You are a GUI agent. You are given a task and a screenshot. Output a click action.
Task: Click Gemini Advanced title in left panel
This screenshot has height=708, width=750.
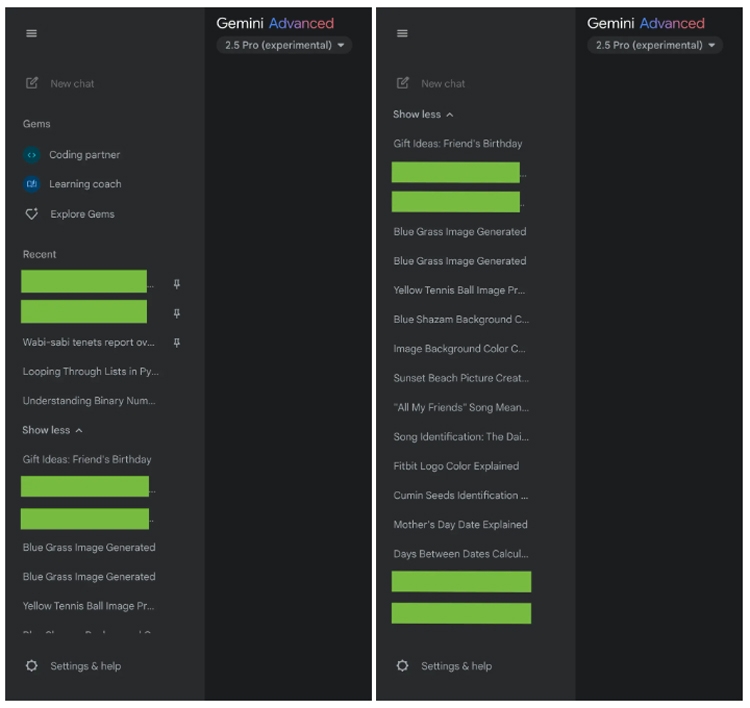[x=275, y=23]
